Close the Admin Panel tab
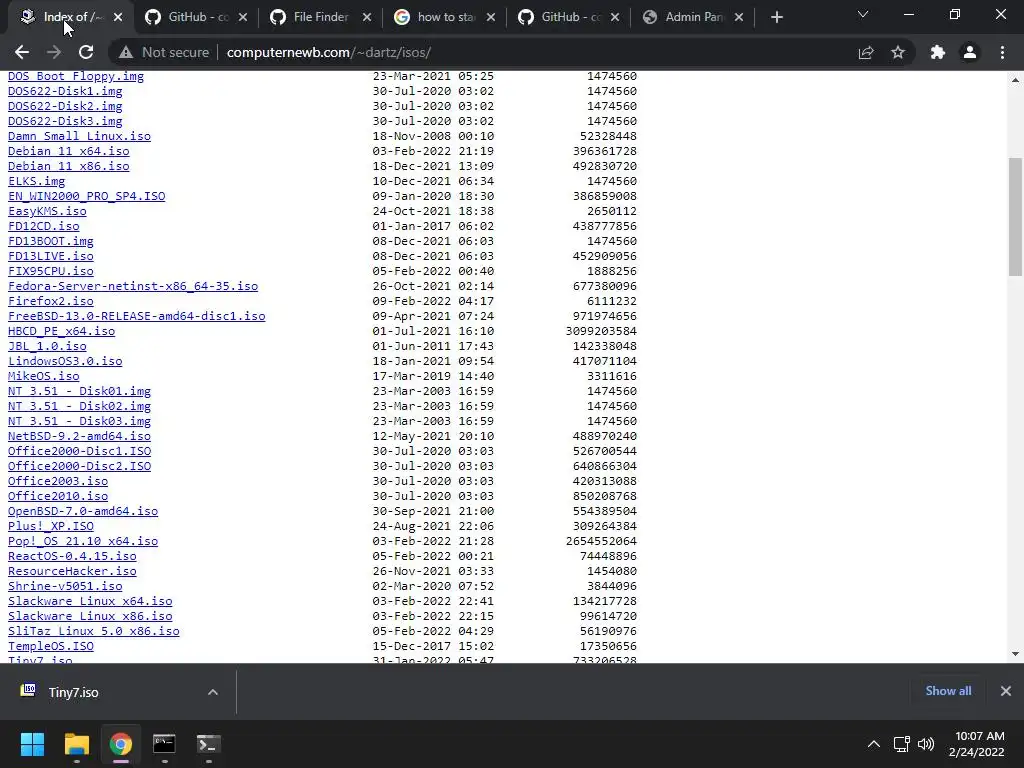This screenshot has height=768, width=1024. coord(739,18)
